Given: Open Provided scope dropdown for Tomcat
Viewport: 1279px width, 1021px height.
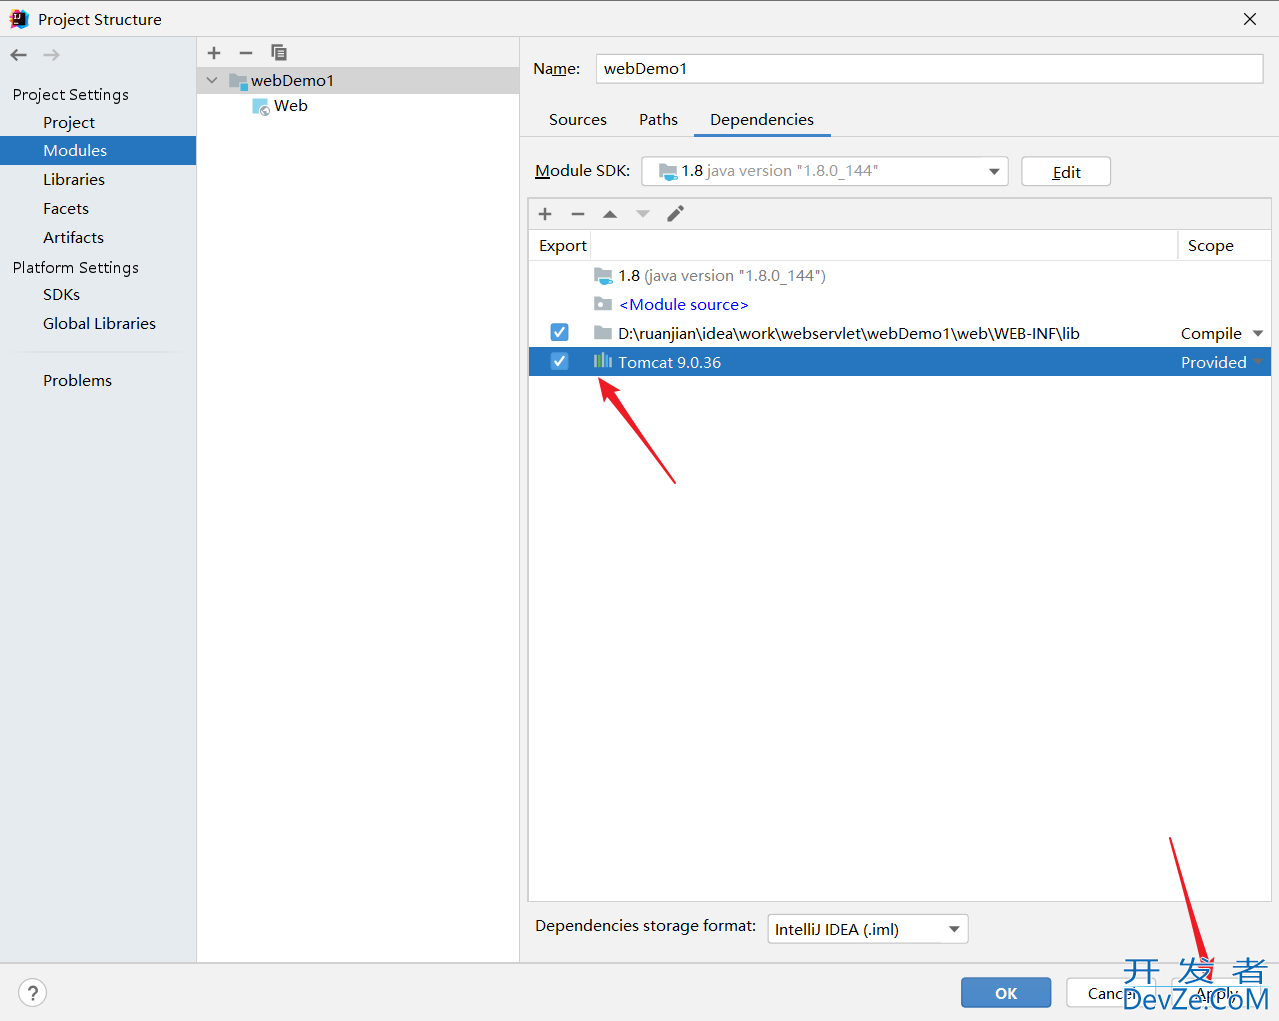Looking at the screenshot, I should 1258,362.
